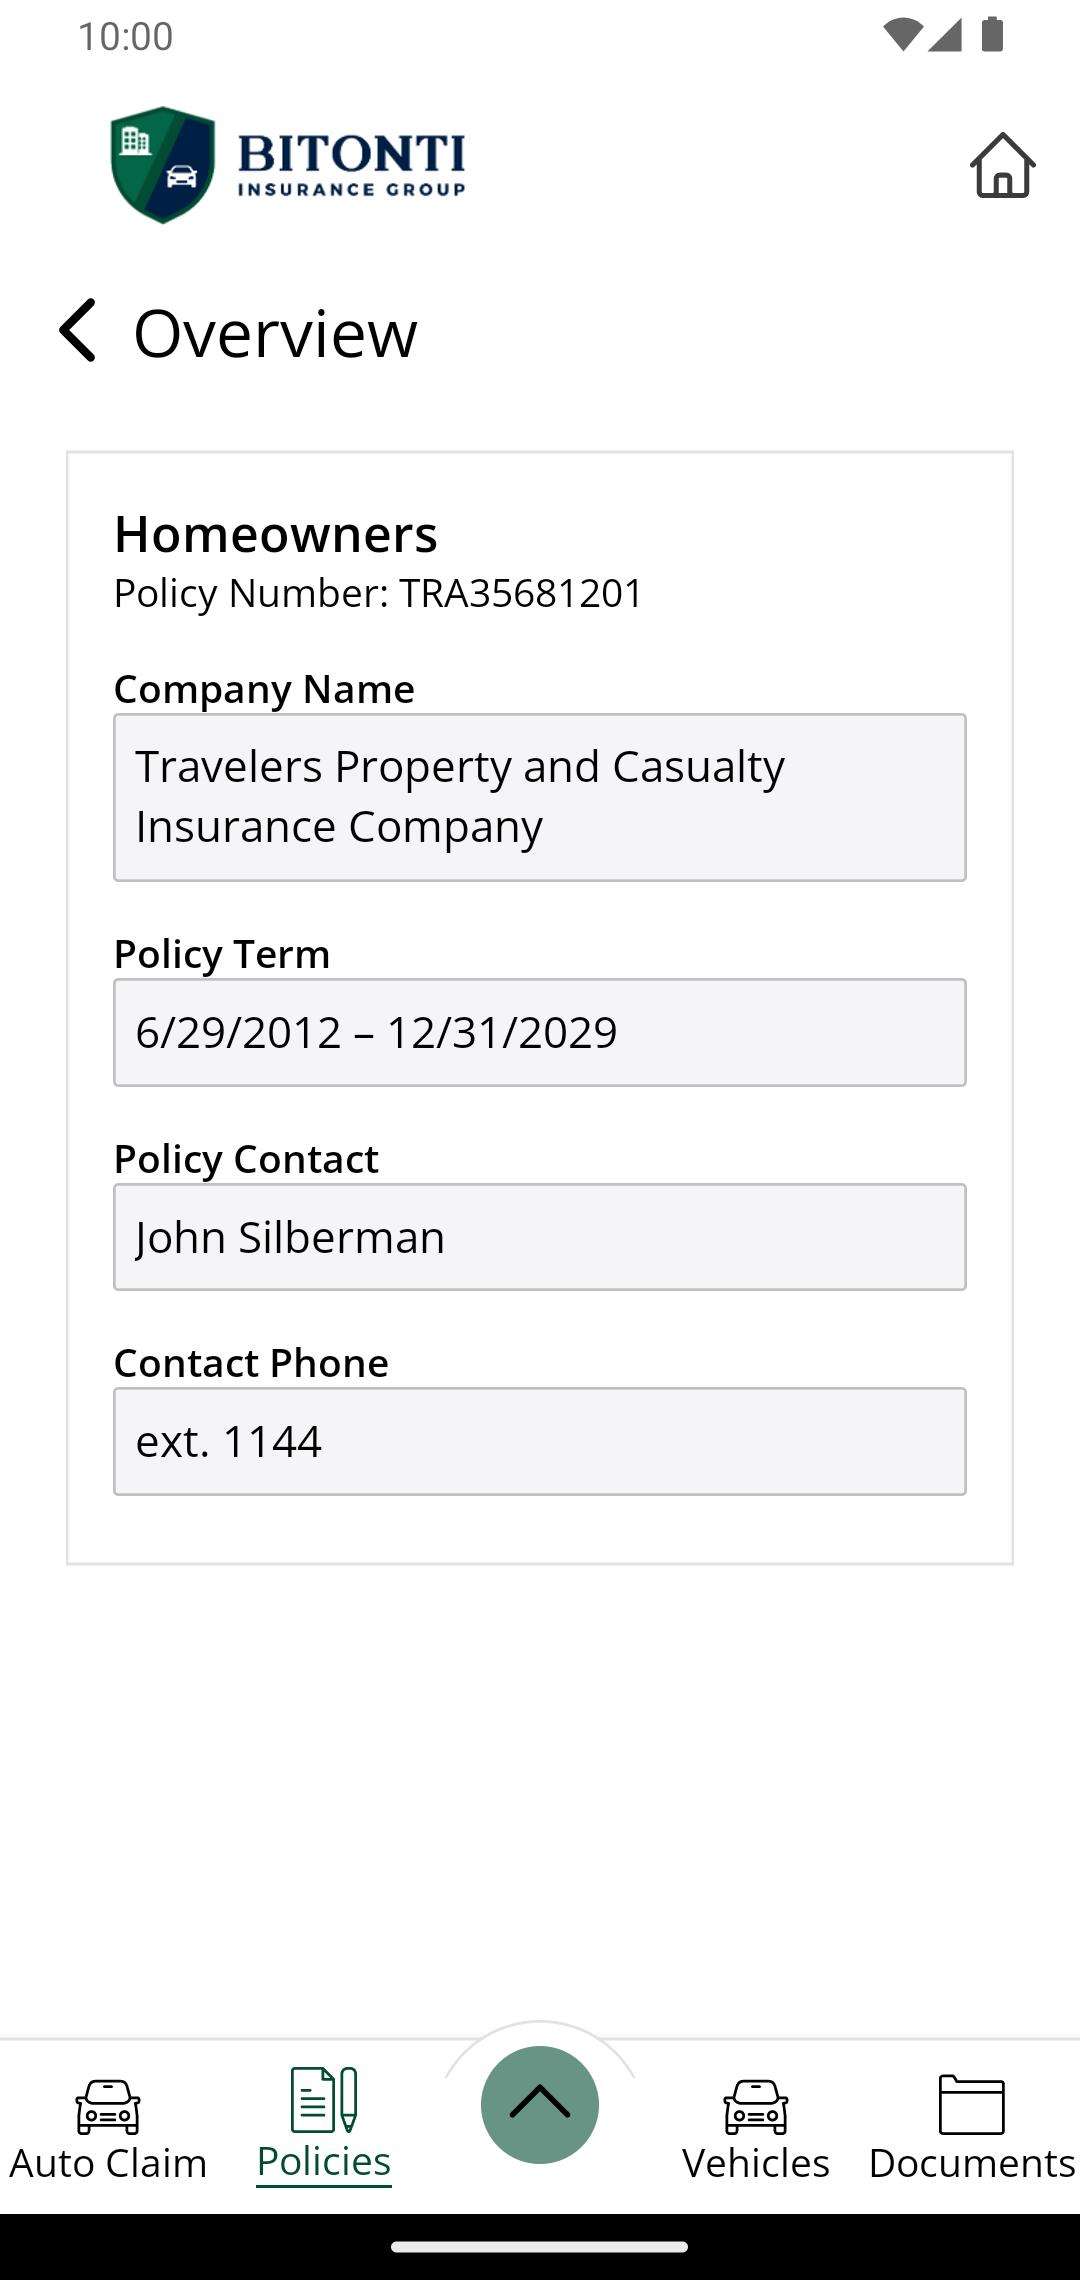The image size is (1080, 2280).
Task: Tap the home icon in header
Action: [x=1002, y=166]
